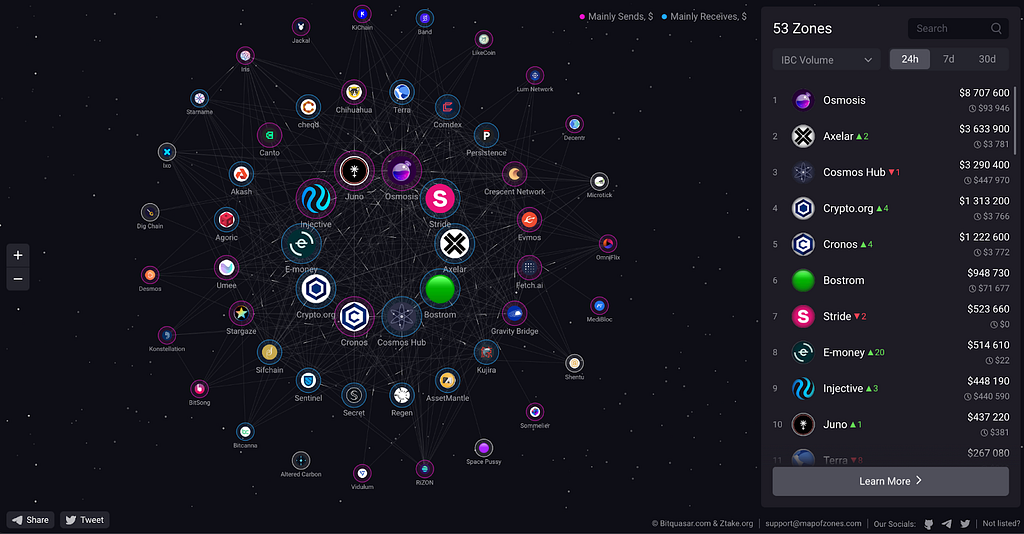Open the Telegram social icon in footer
Viewport: 1024px width, 534px height.
(x=947, y=524)
